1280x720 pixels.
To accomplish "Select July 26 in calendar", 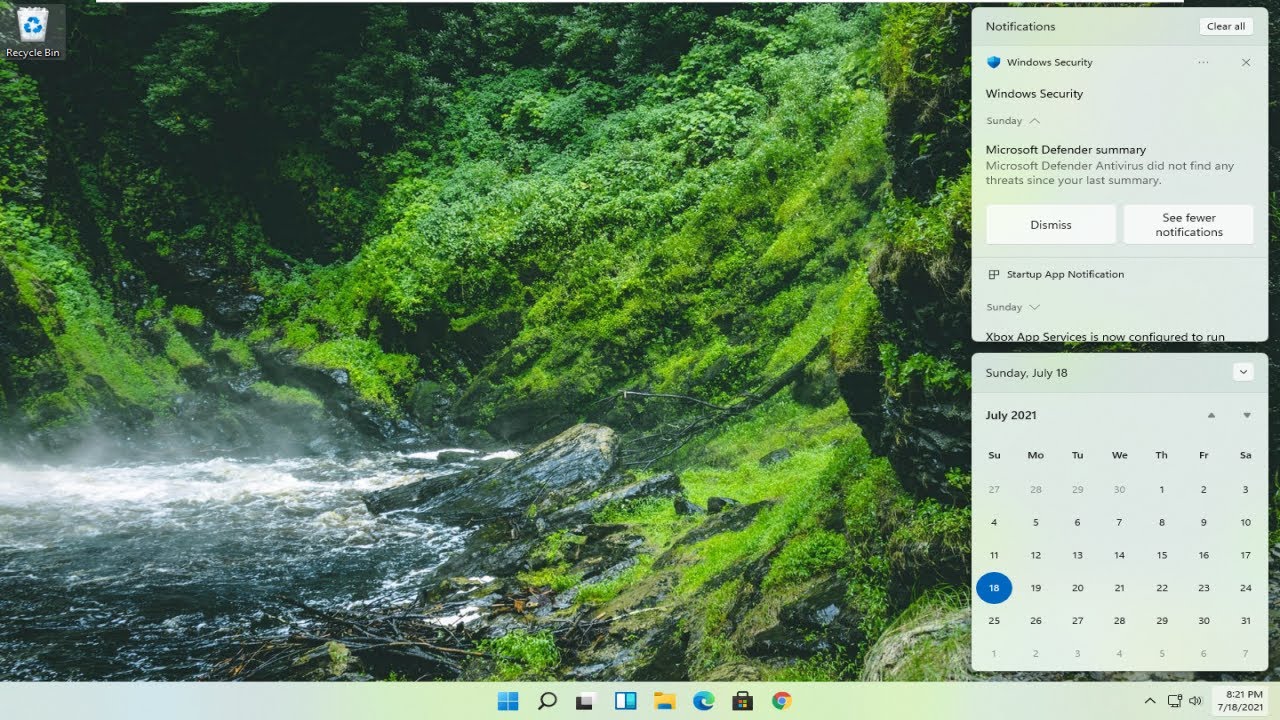I will pos(1036,621).
